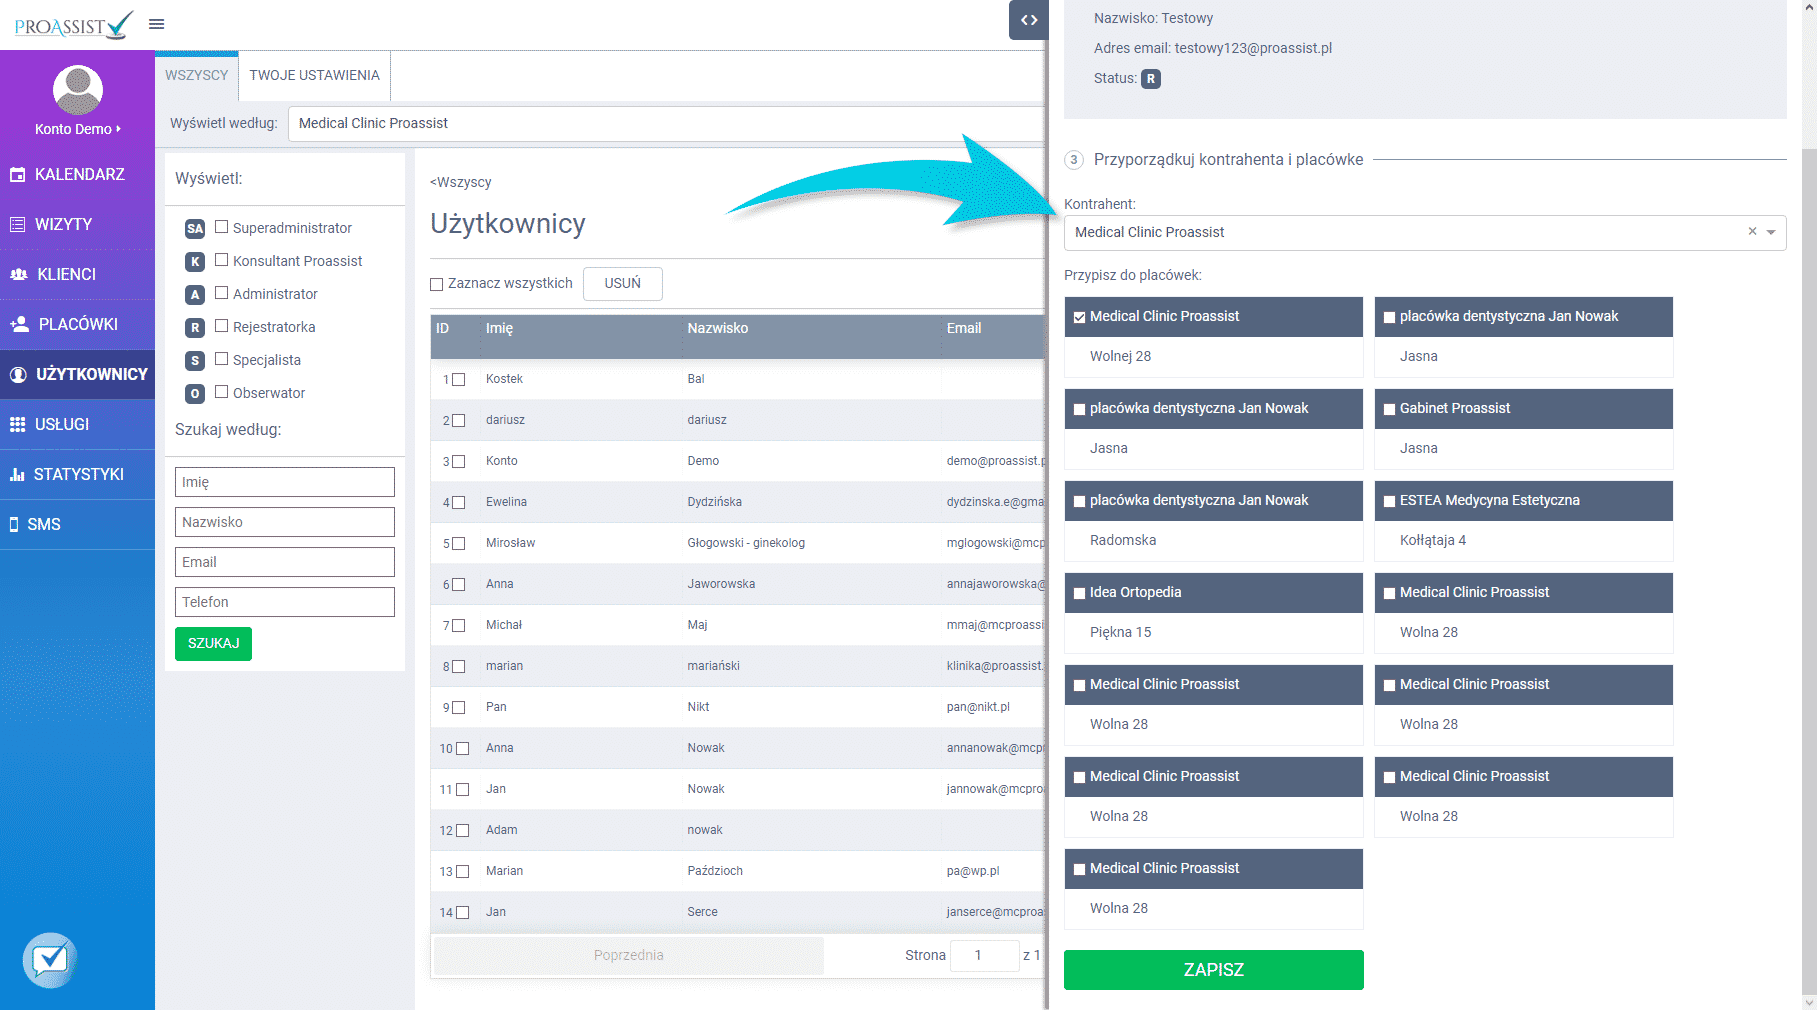Click the pa@wp.pl email cell
The image size is (1817, 1010).
coord(973,871)
